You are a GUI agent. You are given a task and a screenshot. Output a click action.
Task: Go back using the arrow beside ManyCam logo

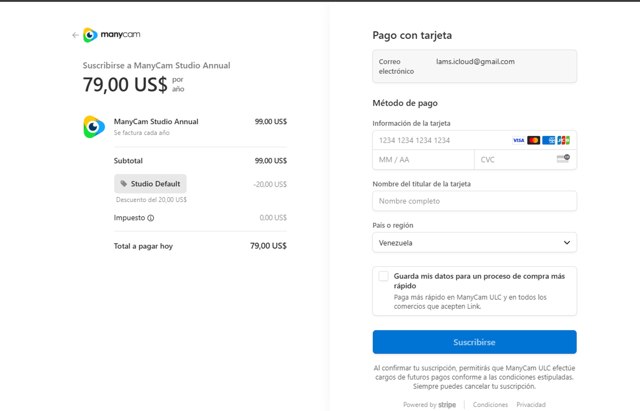tap(75, 35)
